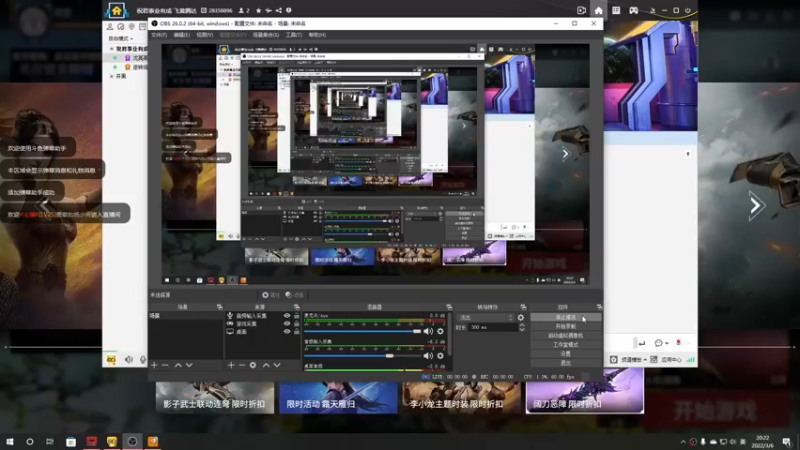800x450 pixels.
Task: Select the desktop (桌面) source row
Action: pyautogui.click(x=262, y=332)
